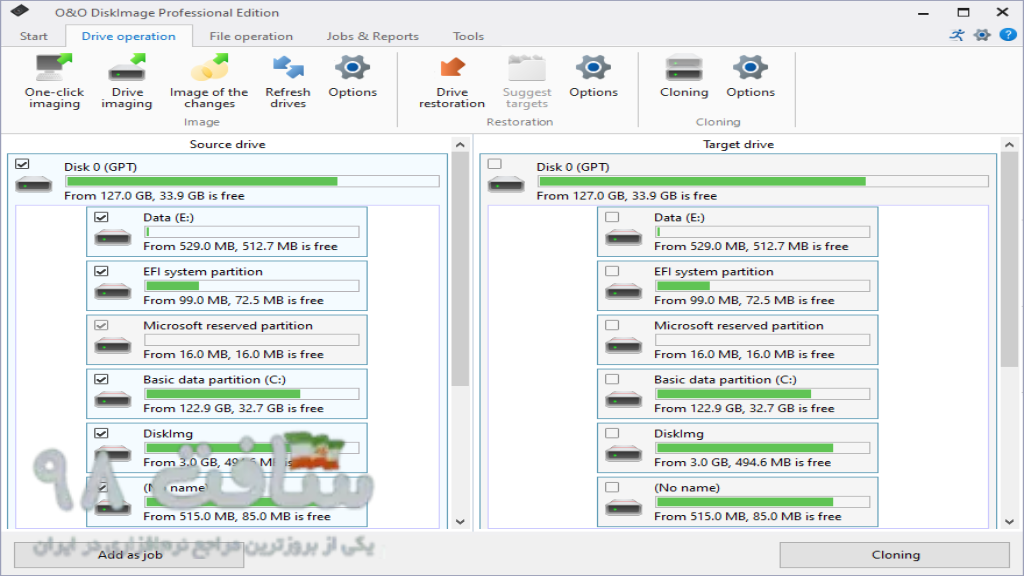The width and height of the screenshot is (1024, 576).
Task: Switch to the Start tab
Action: click(33, 36)
